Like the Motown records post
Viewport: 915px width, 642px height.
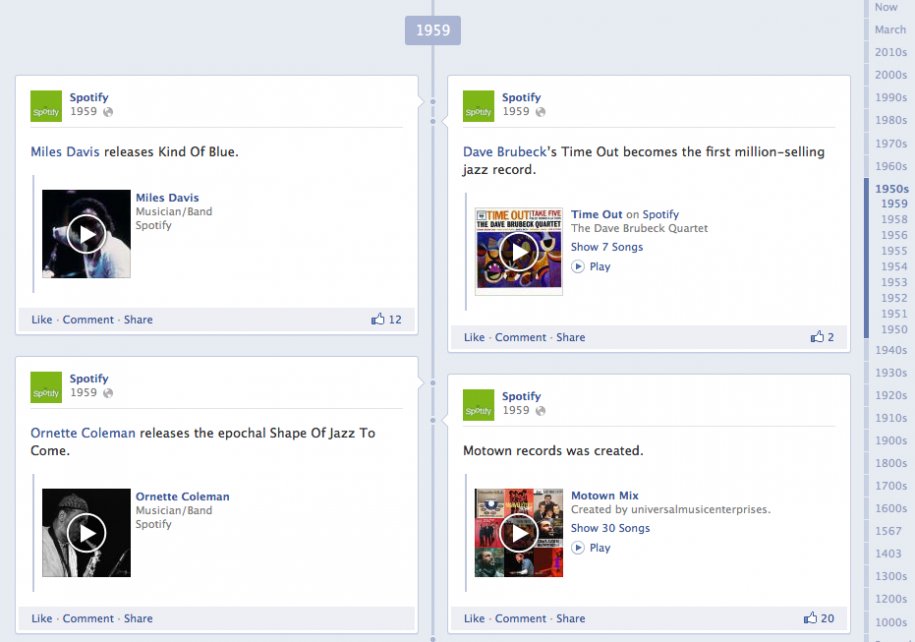pyautogui.click(x=474, y=619)
